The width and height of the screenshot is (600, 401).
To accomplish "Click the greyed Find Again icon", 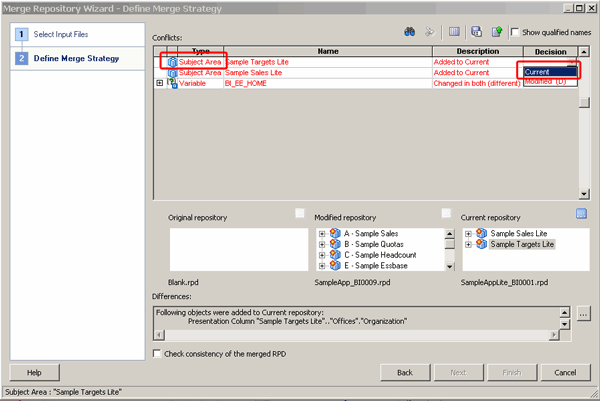I will pos(430,32).
